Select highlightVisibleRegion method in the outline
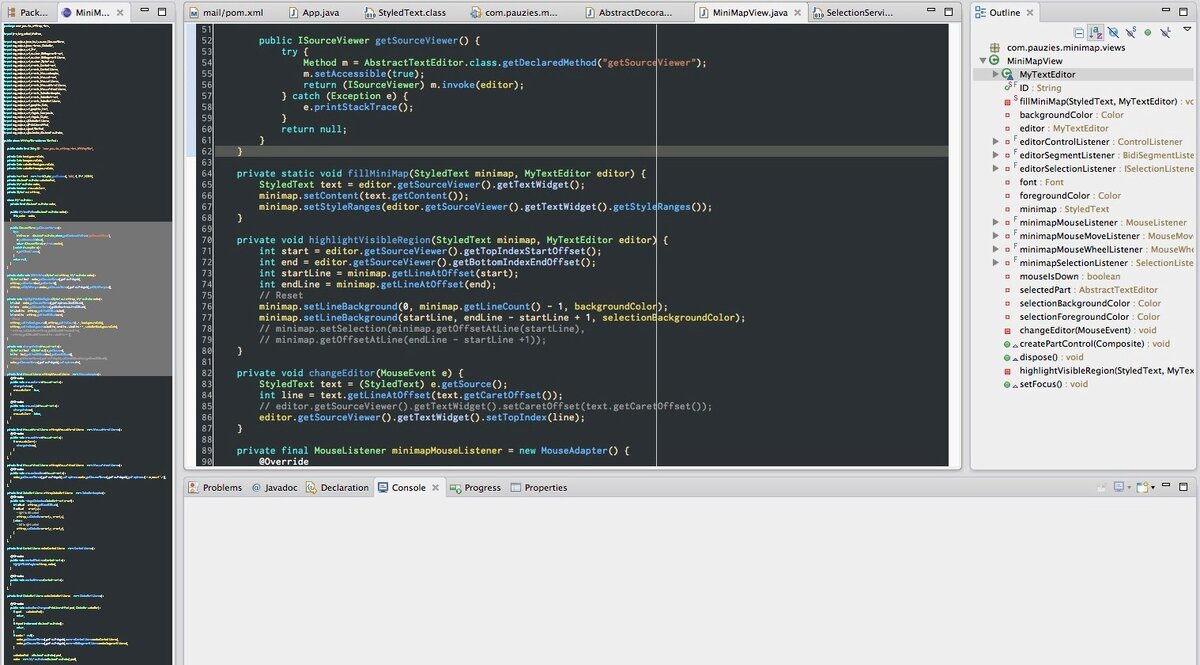 [x=1106, y=371]
